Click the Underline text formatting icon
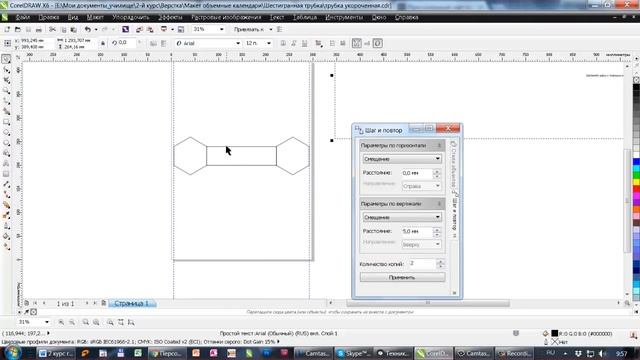This screenshot has width=640, height=360. (x=304, y=43)
